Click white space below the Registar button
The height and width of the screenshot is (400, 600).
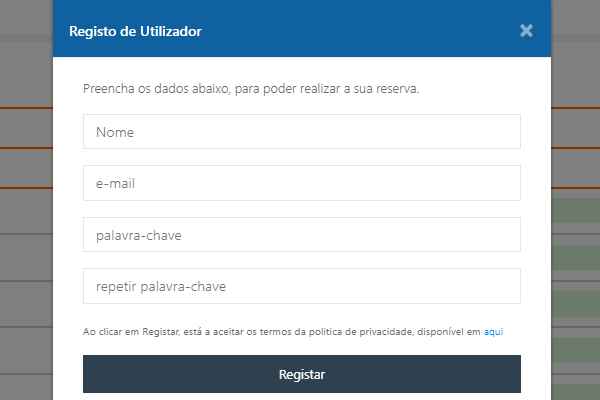coord(302,397)
